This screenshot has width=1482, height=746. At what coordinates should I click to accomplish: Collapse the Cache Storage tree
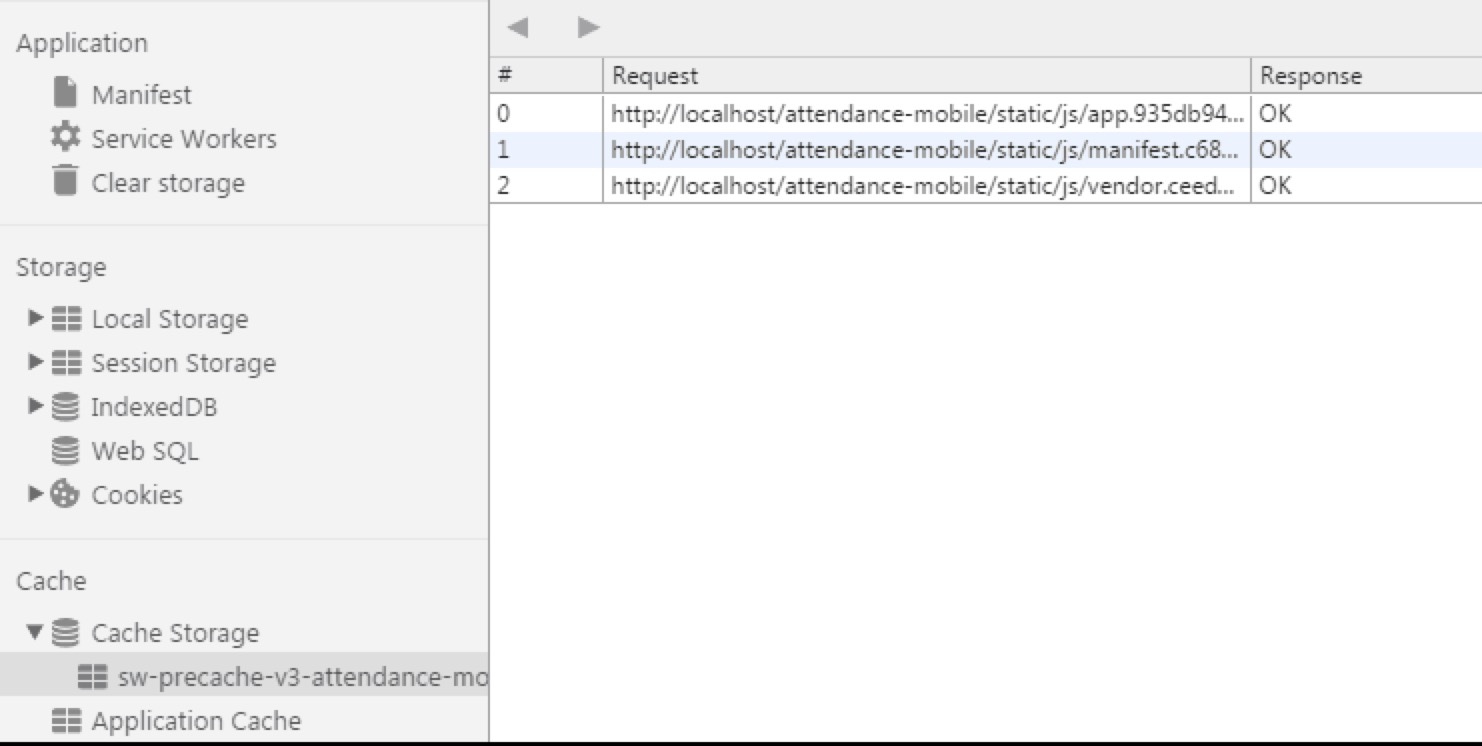[x=36, y=632]
